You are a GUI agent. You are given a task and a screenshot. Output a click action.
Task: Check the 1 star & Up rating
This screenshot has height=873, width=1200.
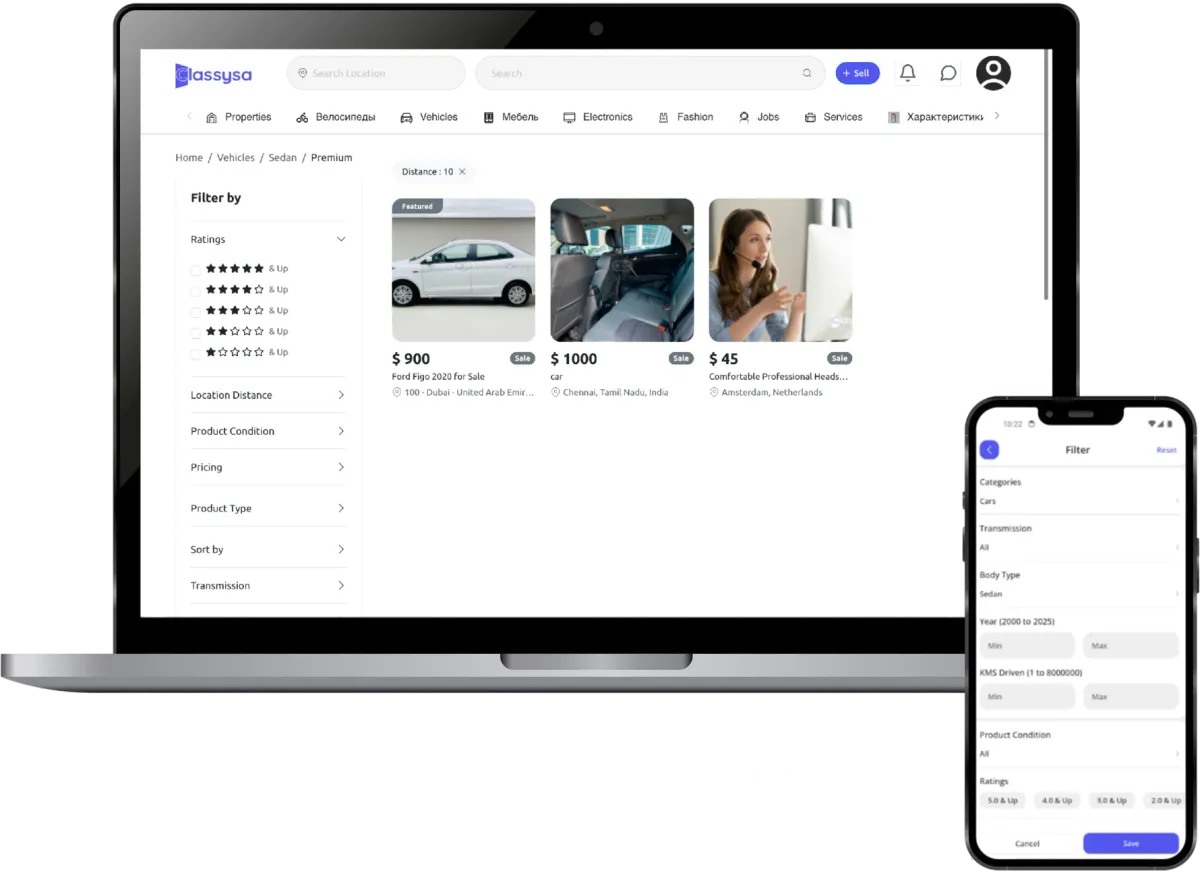click(195, 353)
